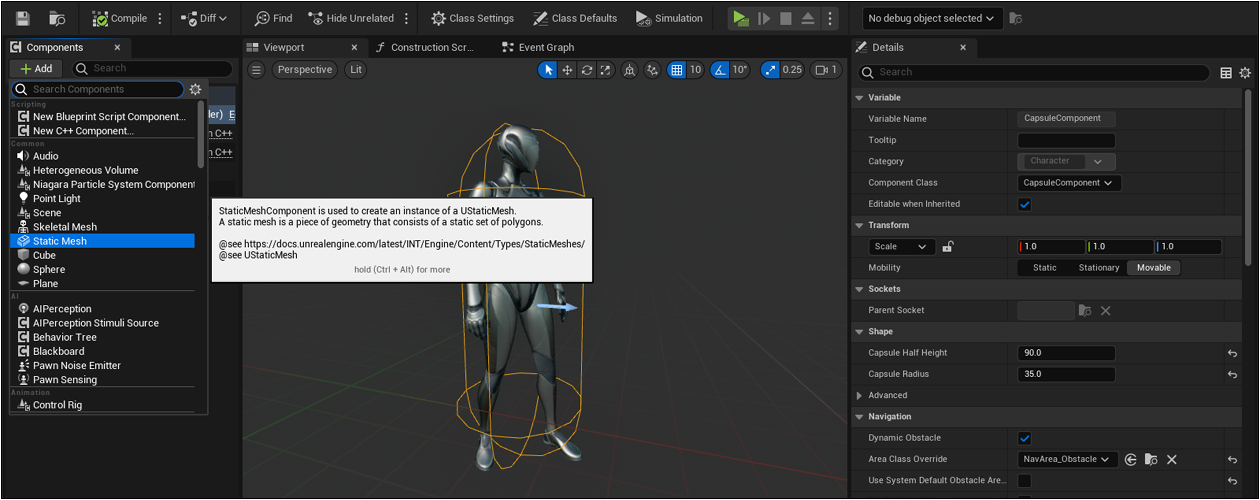Set Mobility to Static
Screen dimensions: 1260x500
[x=1044, y=268]
